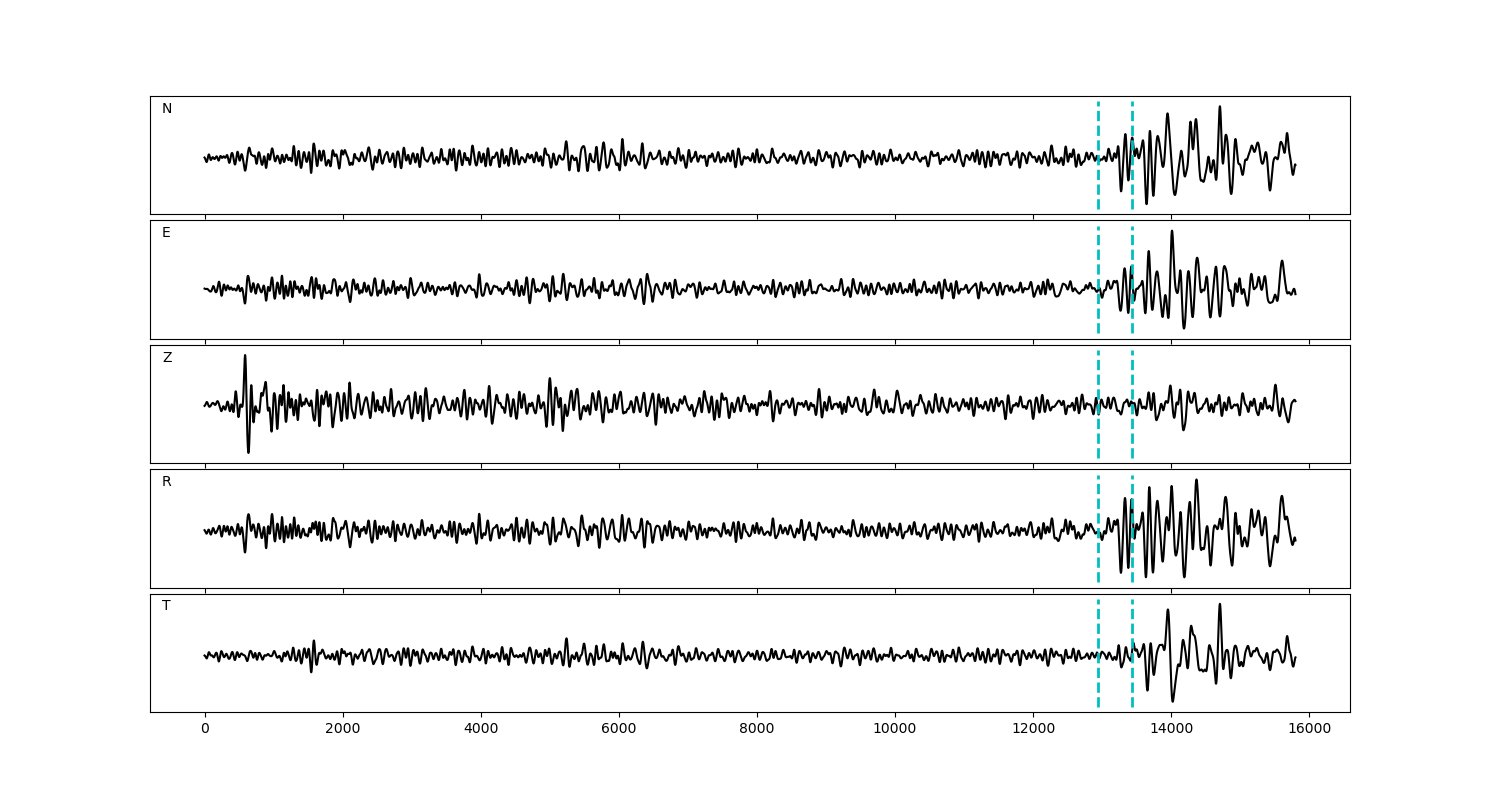Viewport: 1500px width, 800px height.
Task: Click the x-axis tick label 12000
Action: tap(1033, 729)
